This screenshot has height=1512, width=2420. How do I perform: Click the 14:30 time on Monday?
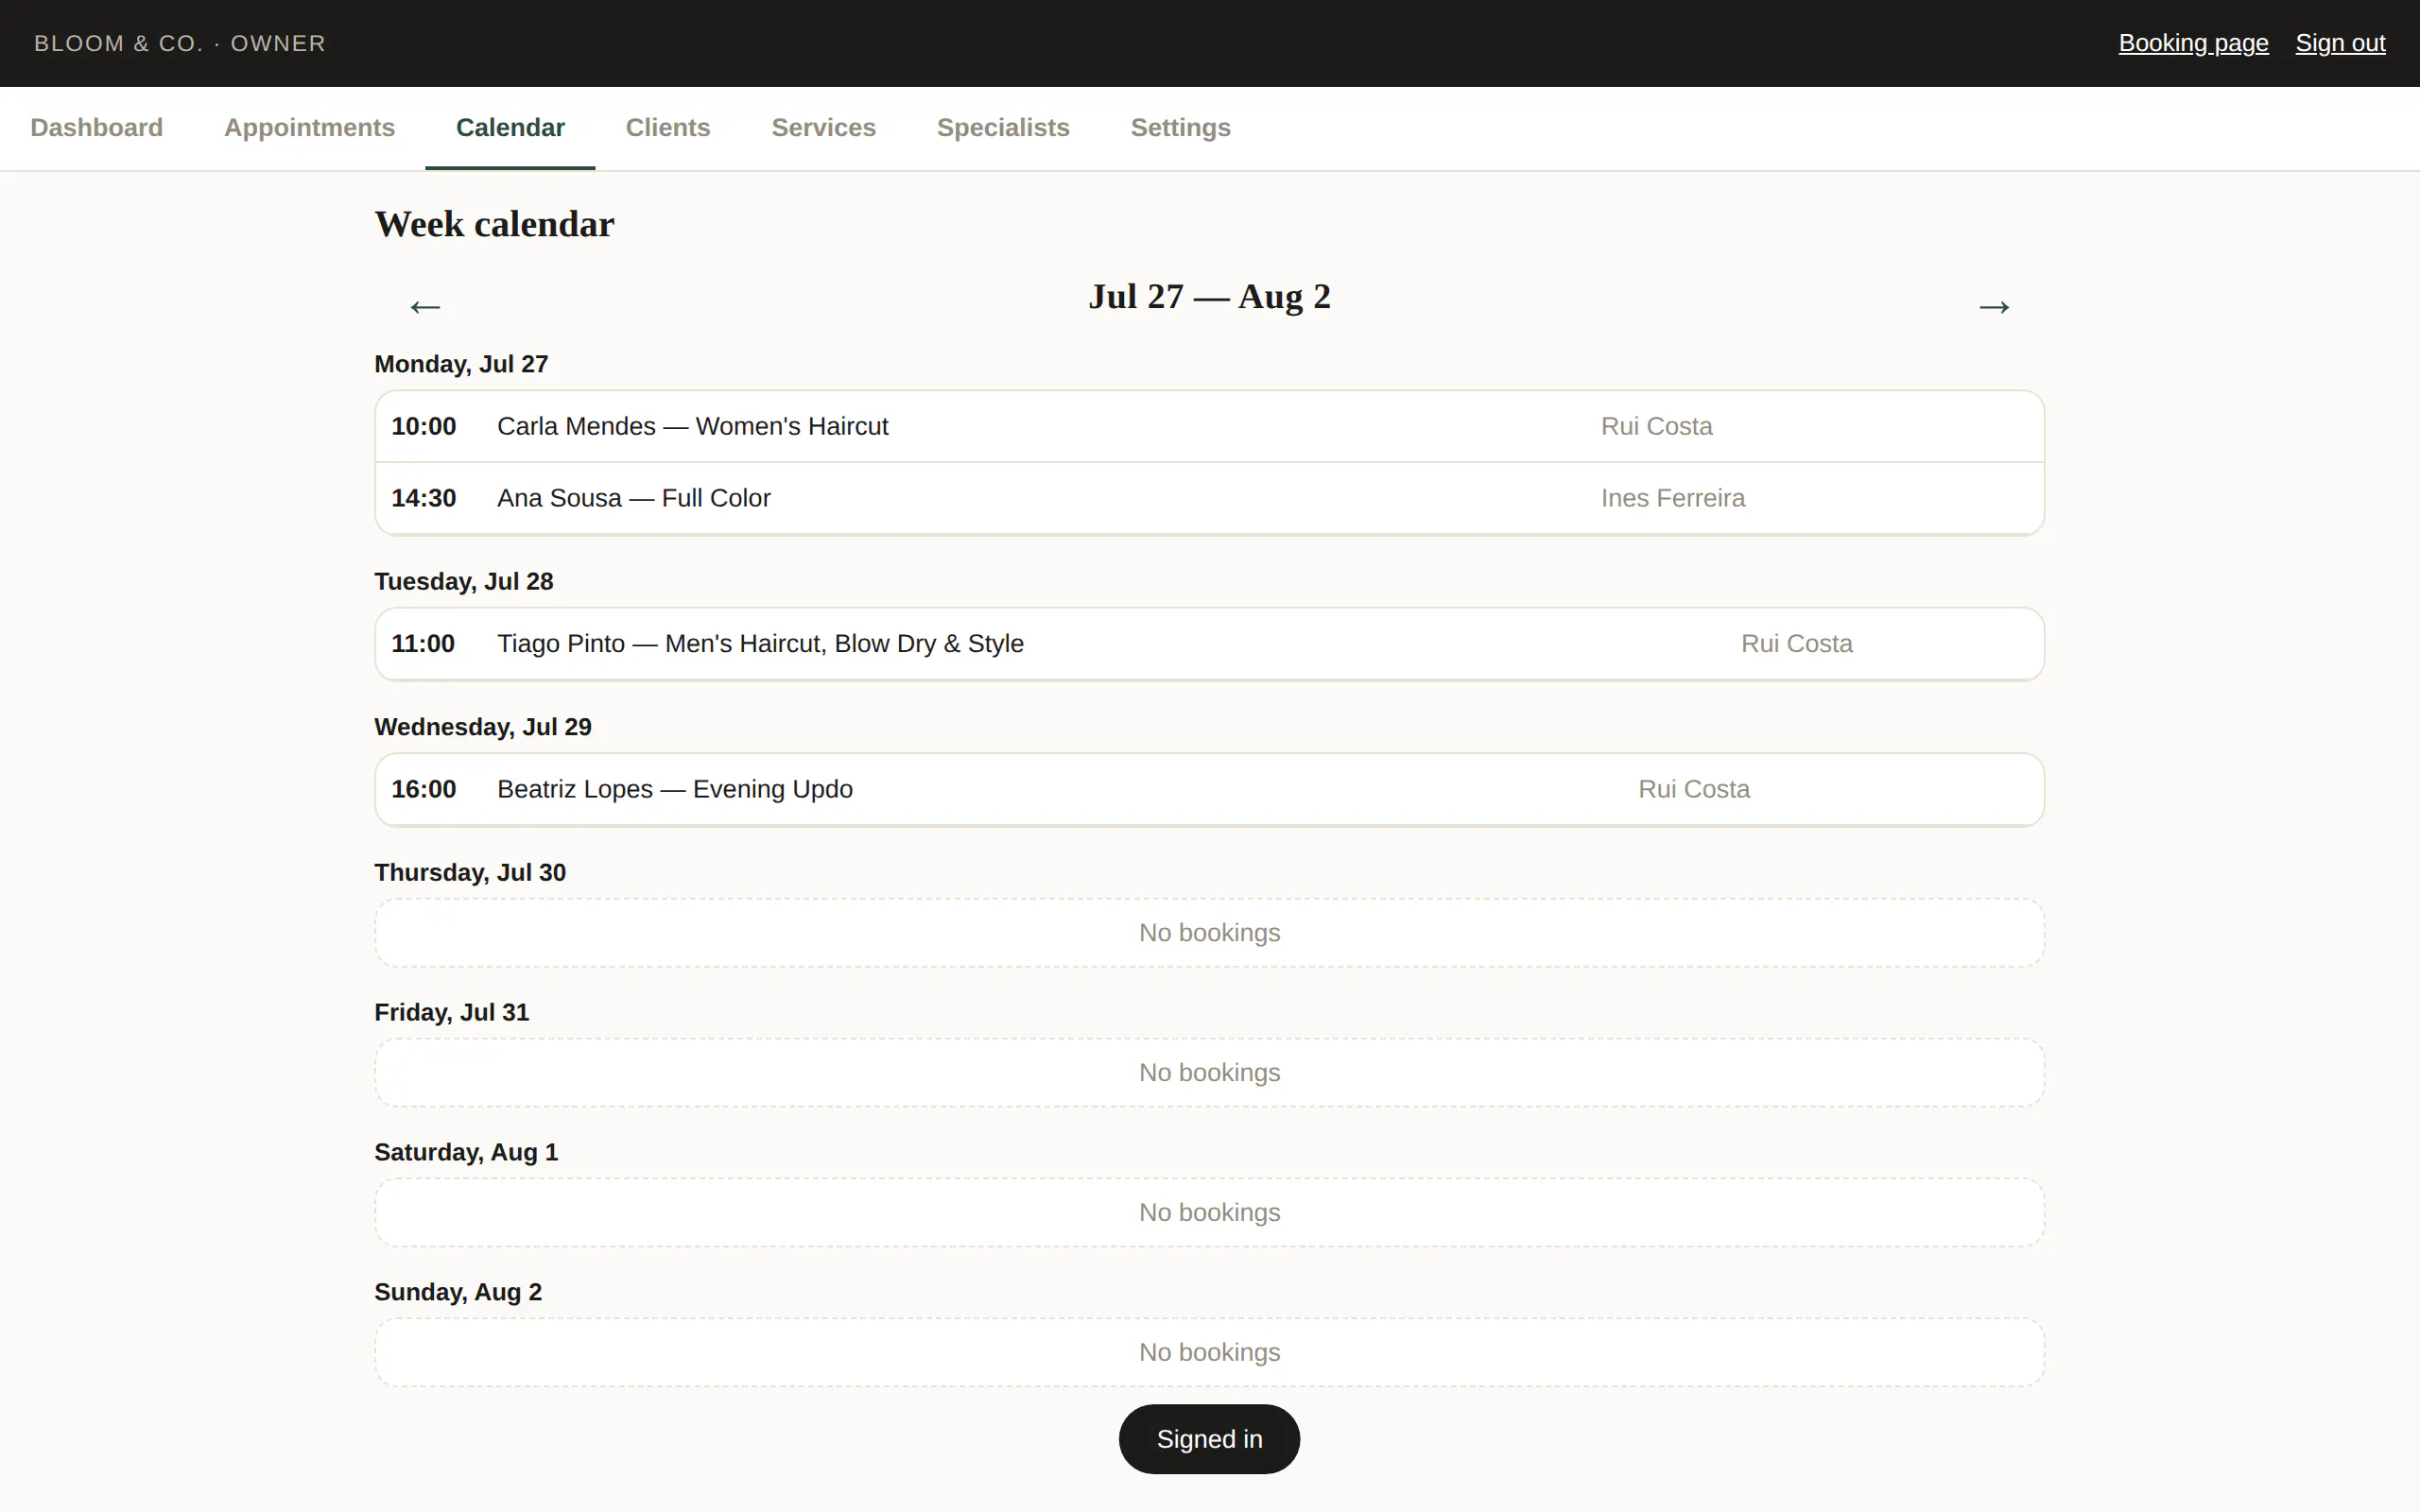pos(423,498)
